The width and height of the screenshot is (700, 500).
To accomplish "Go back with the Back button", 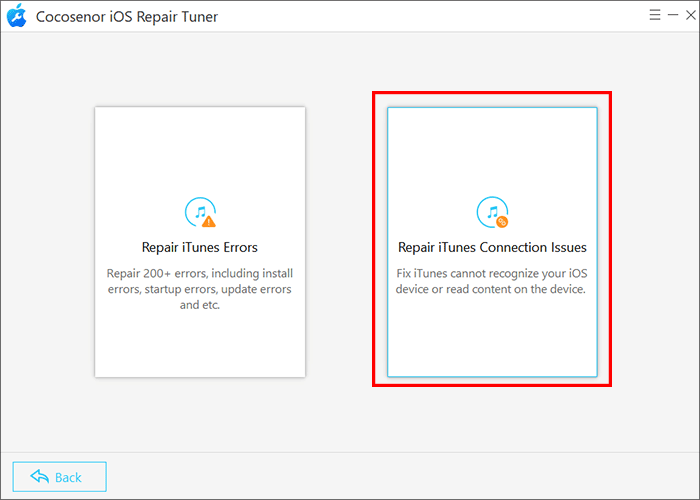I will 59,477.
